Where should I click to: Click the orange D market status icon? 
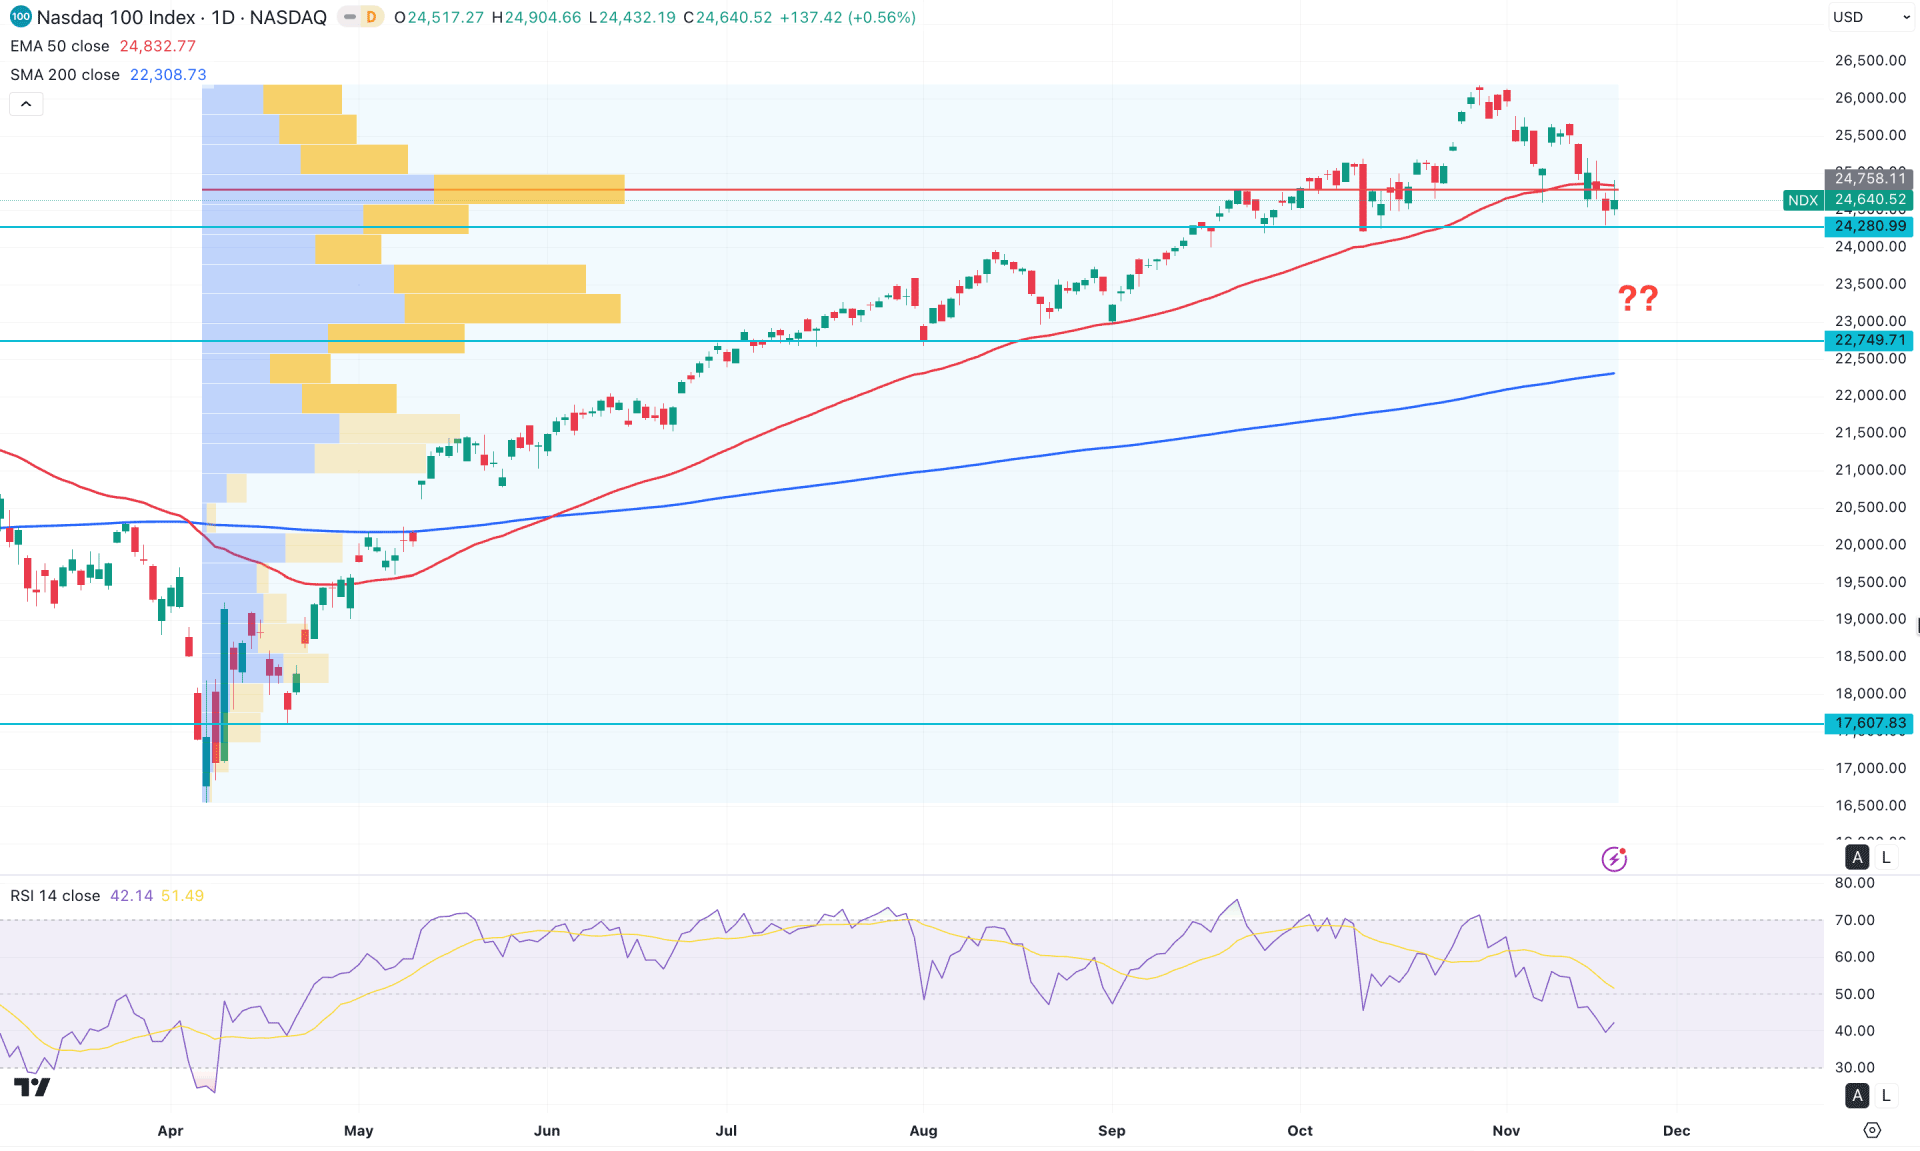click(370, 17)
